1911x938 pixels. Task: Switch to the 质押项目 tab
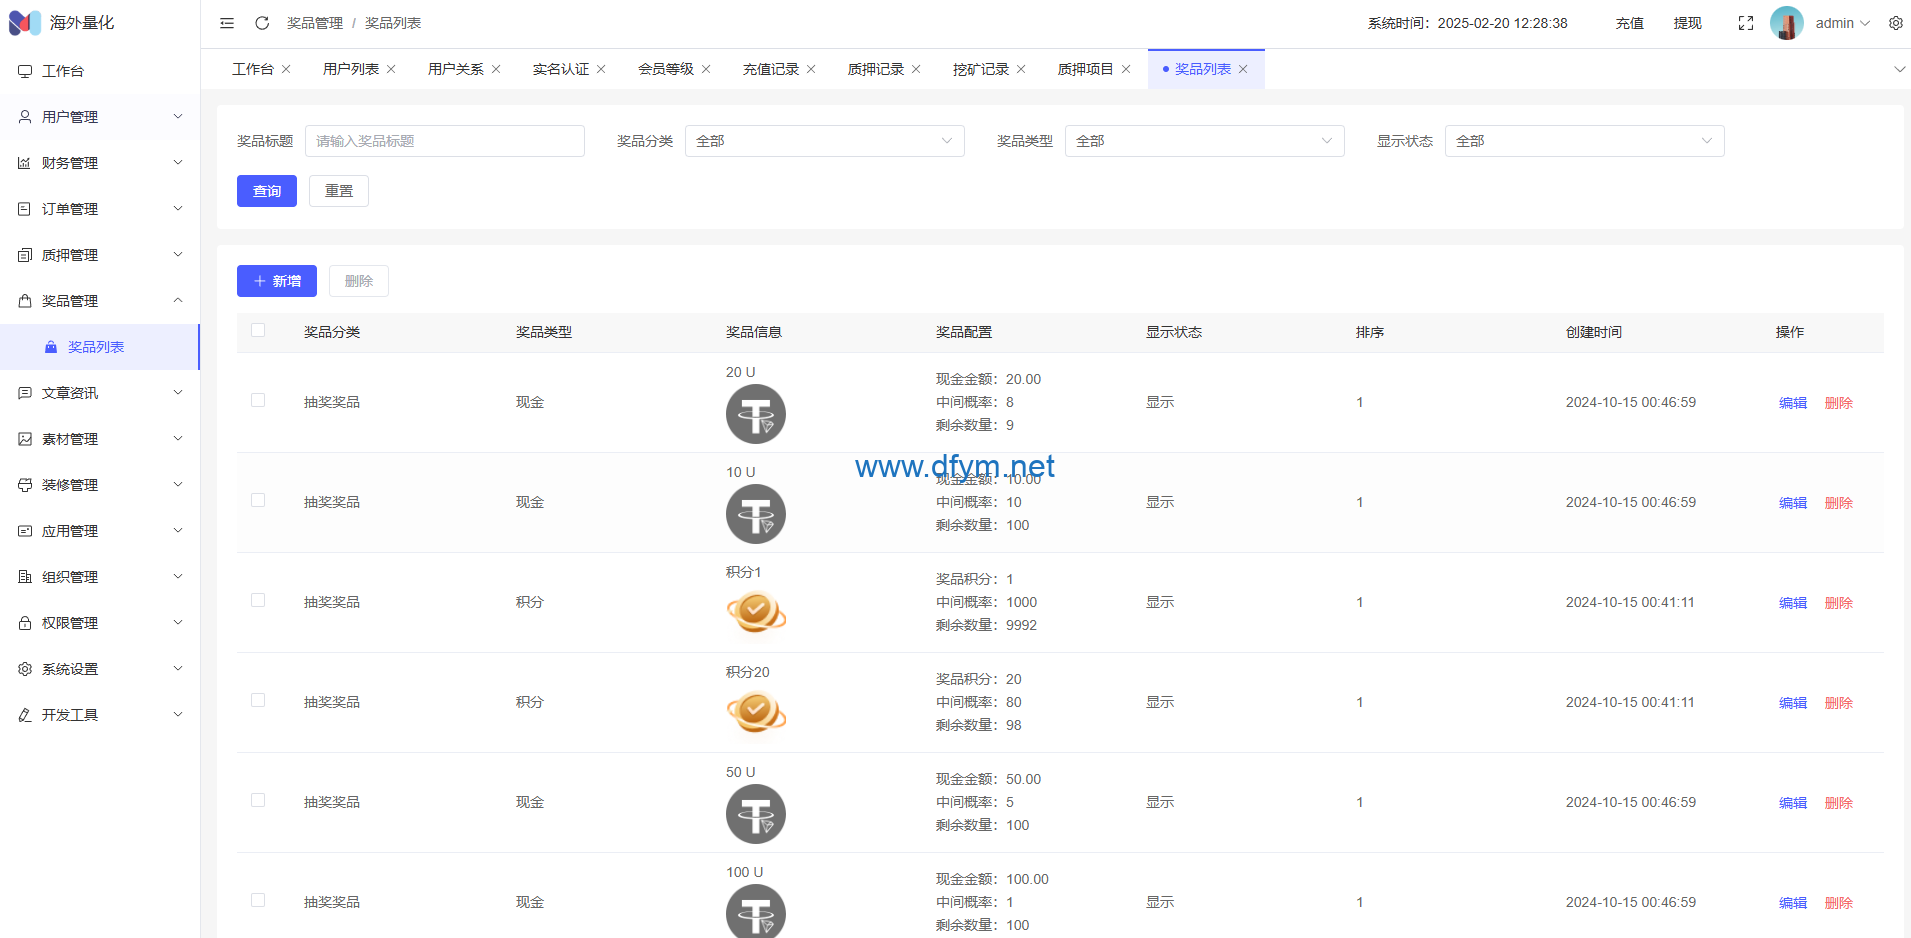[x=1086, y=69]
